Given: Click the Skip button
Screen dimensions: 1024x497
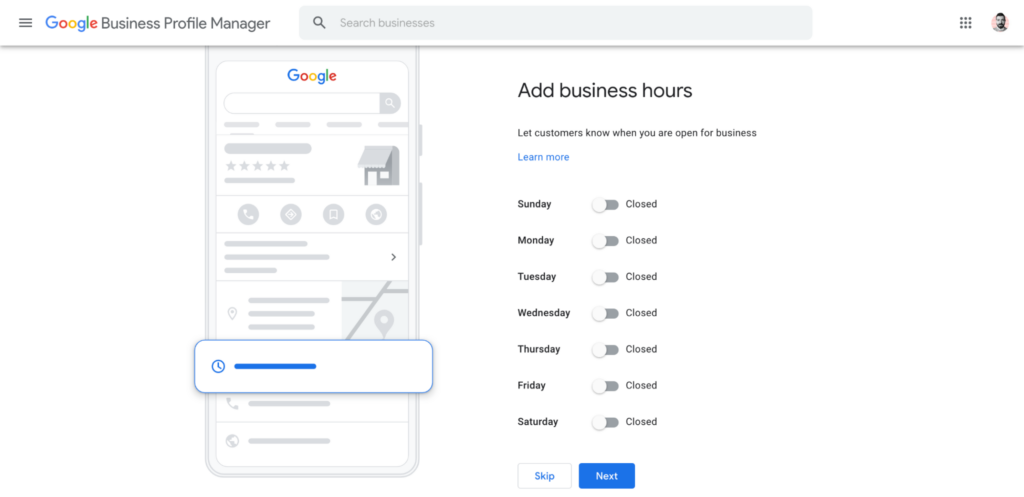Looking at the screenshot, I should pos(545,476).
